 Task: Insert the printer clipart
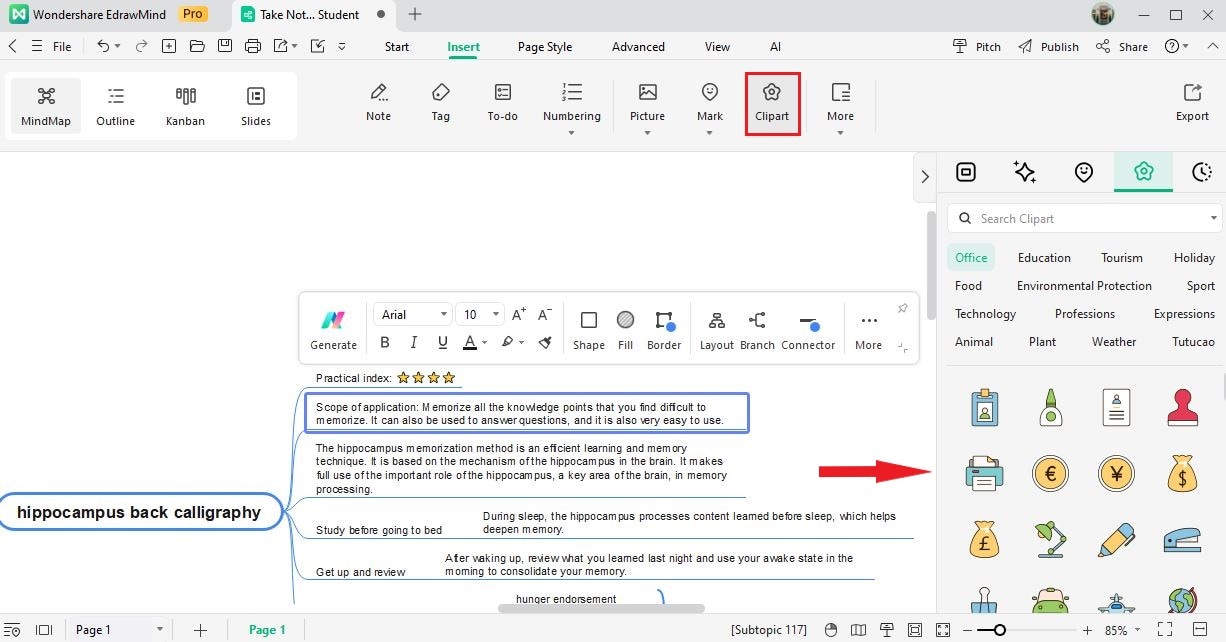(985, 472)
